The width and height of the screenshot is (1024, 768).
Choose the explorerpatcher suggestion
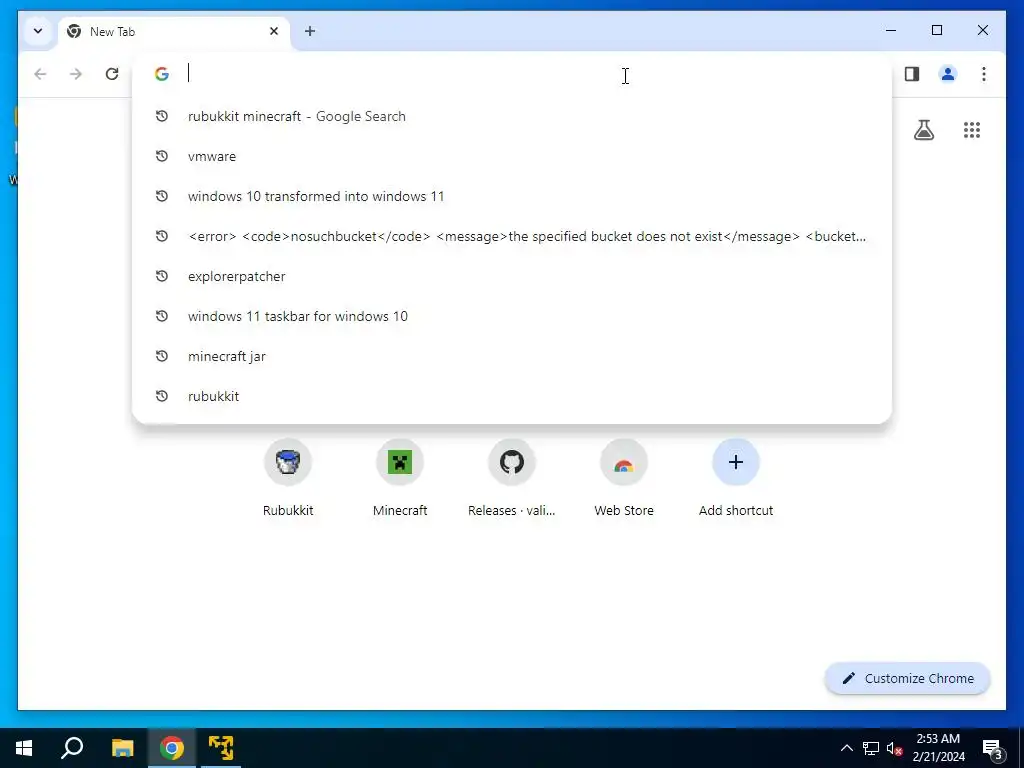click(x=512, y=276)
